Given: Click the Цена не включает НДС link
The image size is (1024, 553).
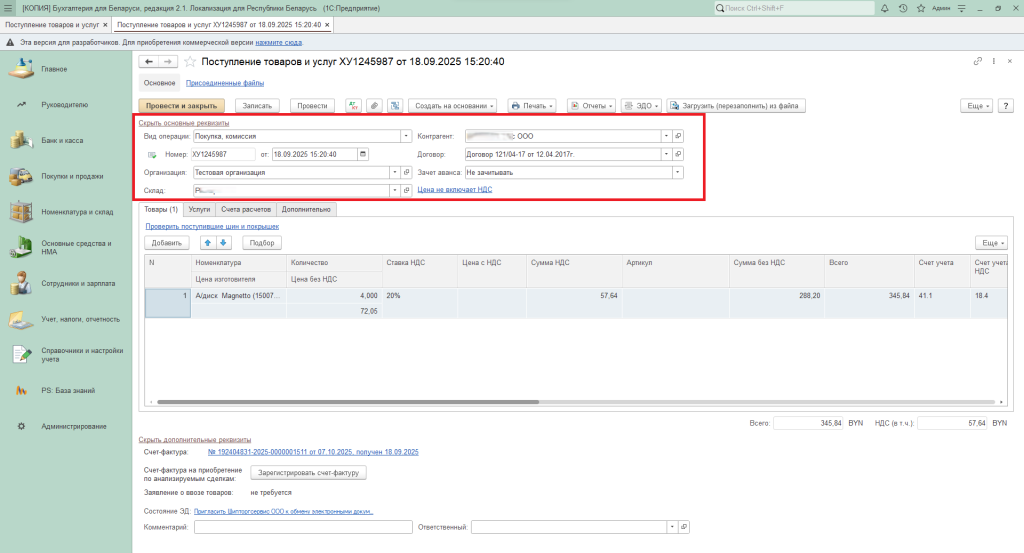Looking at the screenshot, I should (x=454, y=189).
